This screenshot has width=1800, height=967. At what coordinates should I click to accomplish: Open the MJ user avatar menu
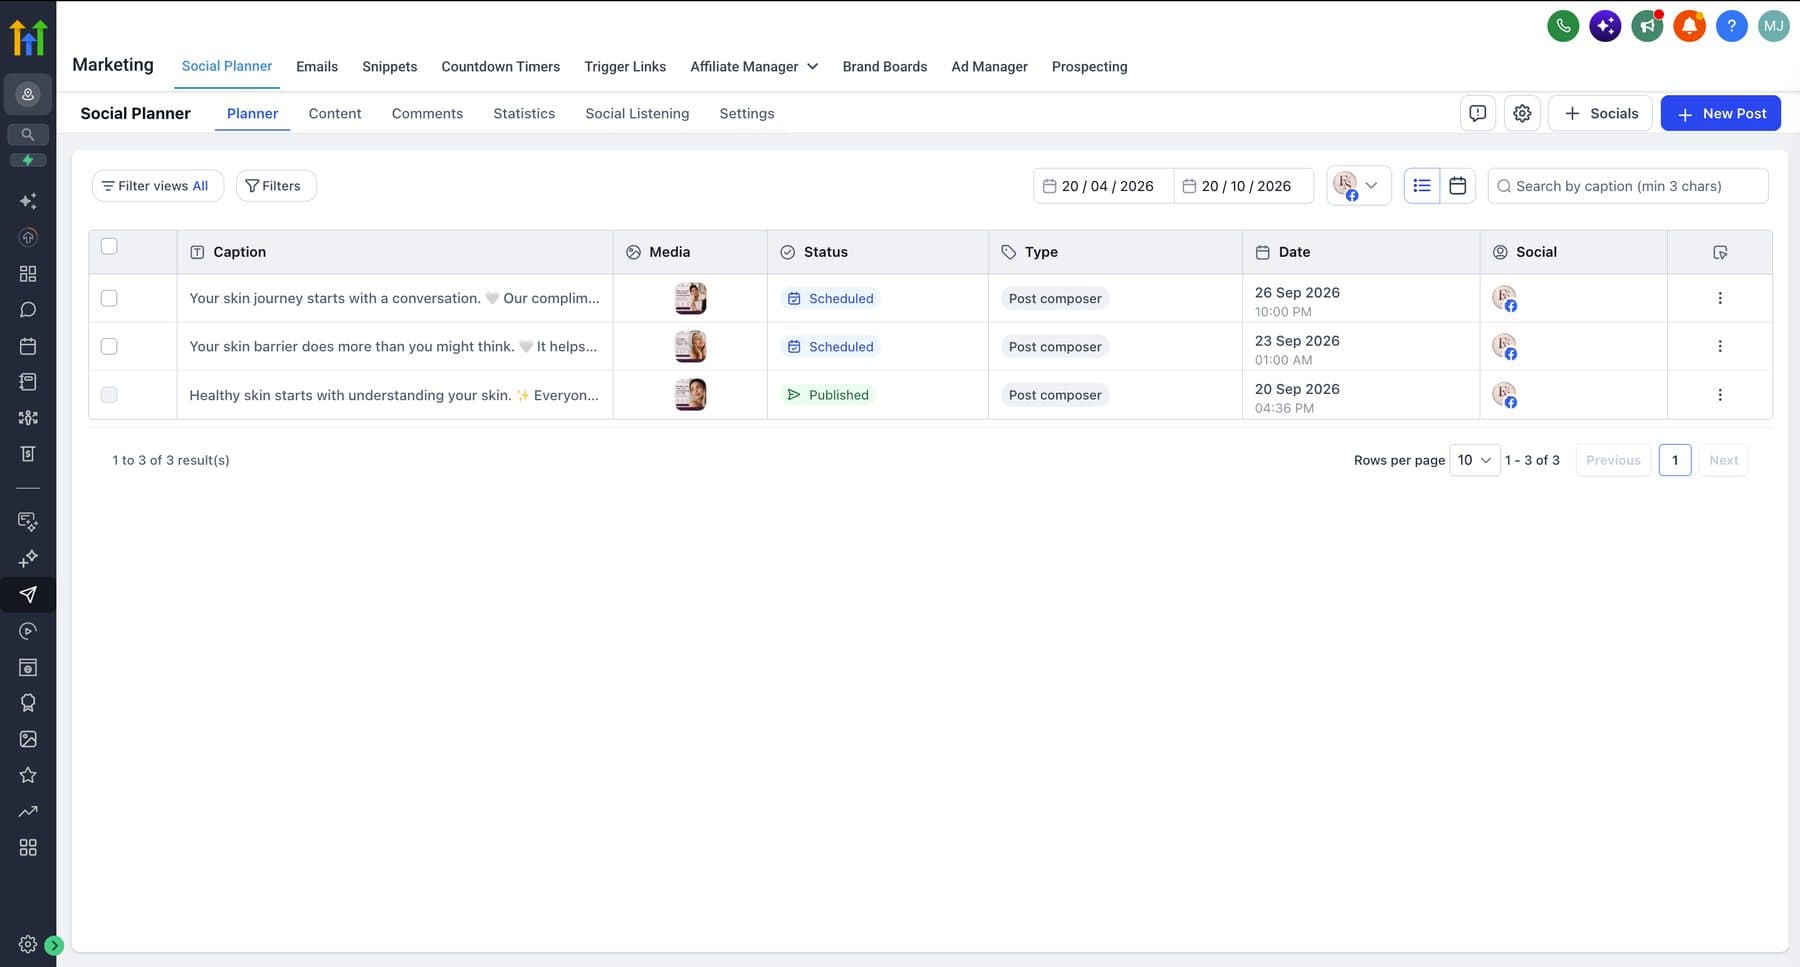(x=1773, y=26)
